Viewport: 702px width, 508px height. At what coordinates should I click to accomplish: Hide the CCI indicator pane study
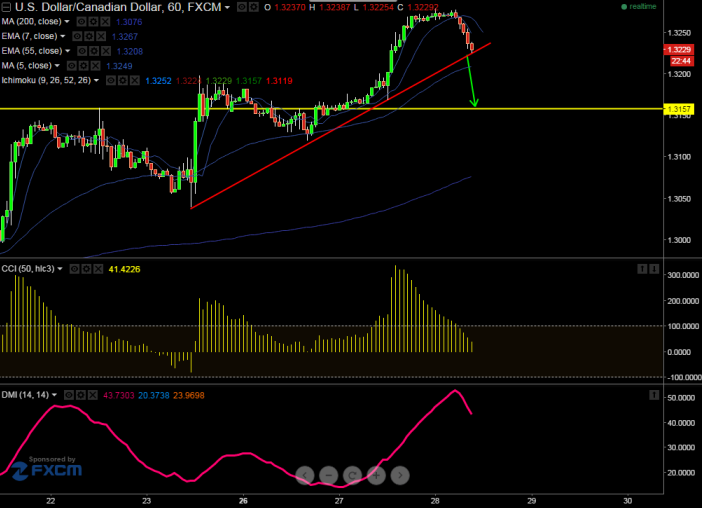(x=75, y=269)
